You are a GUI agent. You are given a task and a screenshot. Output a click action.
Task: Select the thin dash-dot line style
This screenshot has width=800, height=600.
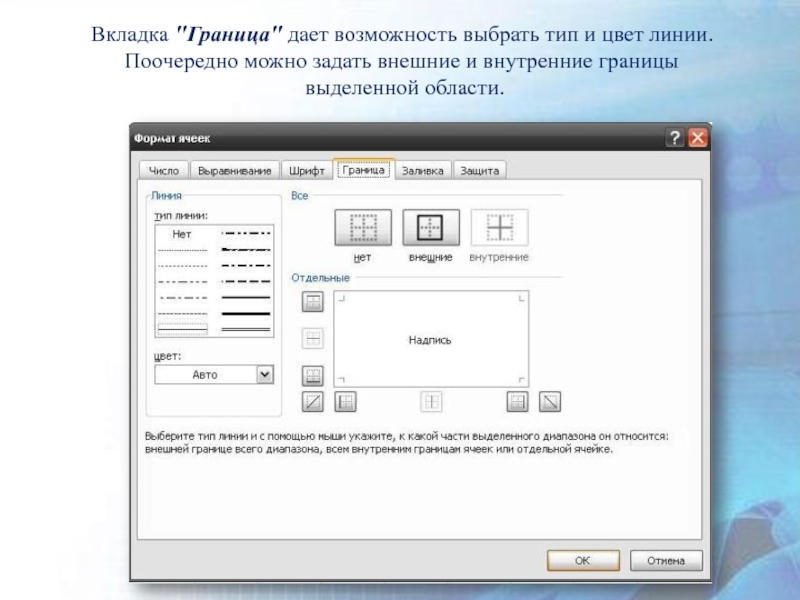pos(183,298)
